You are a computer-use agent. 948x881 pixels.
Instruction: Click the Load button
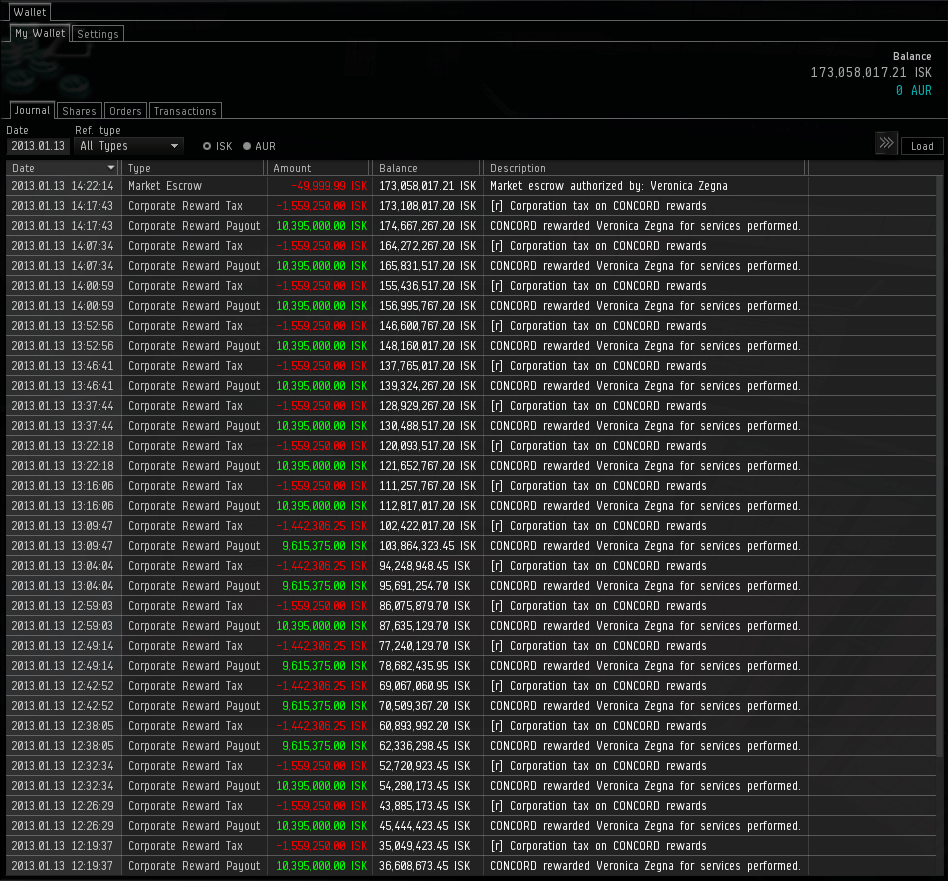click(x=922, y=146)
